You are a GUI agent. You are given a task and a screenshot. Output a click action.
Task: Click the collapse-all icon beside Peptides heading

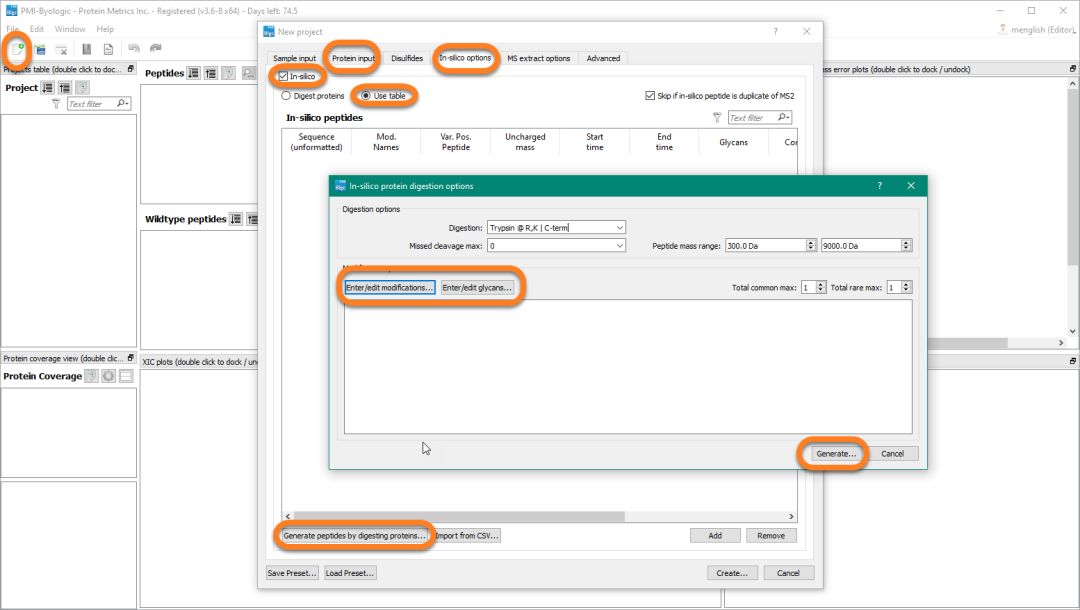tap(211, 73)
